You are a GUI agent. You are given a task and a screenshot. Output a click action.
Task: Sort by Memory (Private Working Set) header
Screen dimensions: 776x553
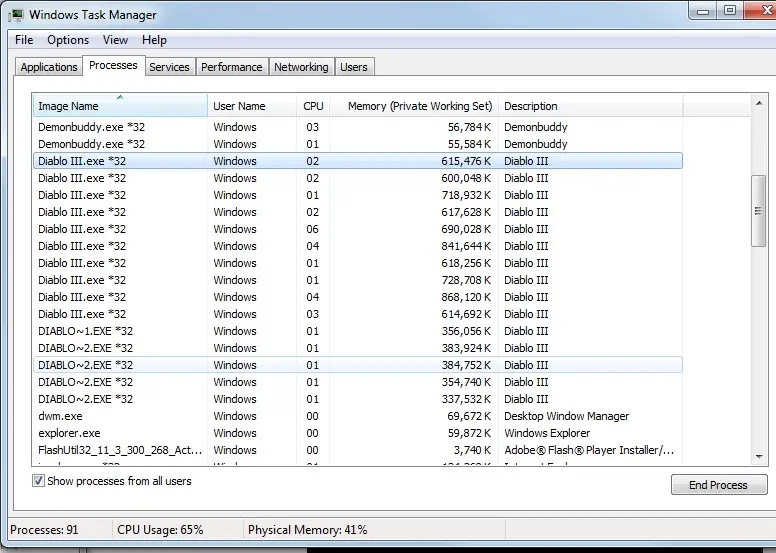click(x=414, y=105)
